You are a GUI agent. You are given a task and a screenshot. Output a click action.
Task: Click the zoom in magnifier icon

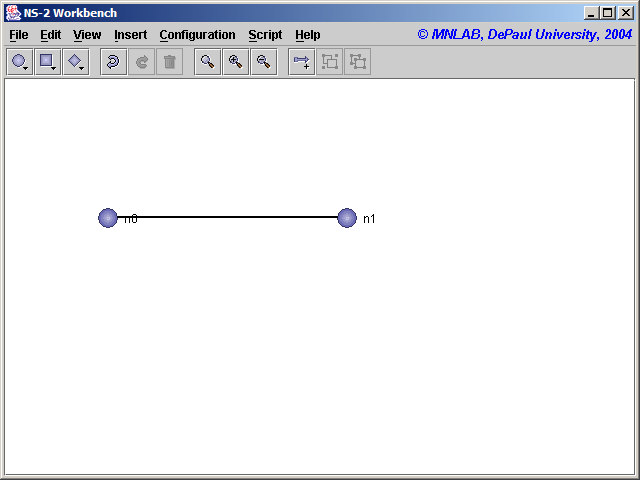click(x=236, y=62)
